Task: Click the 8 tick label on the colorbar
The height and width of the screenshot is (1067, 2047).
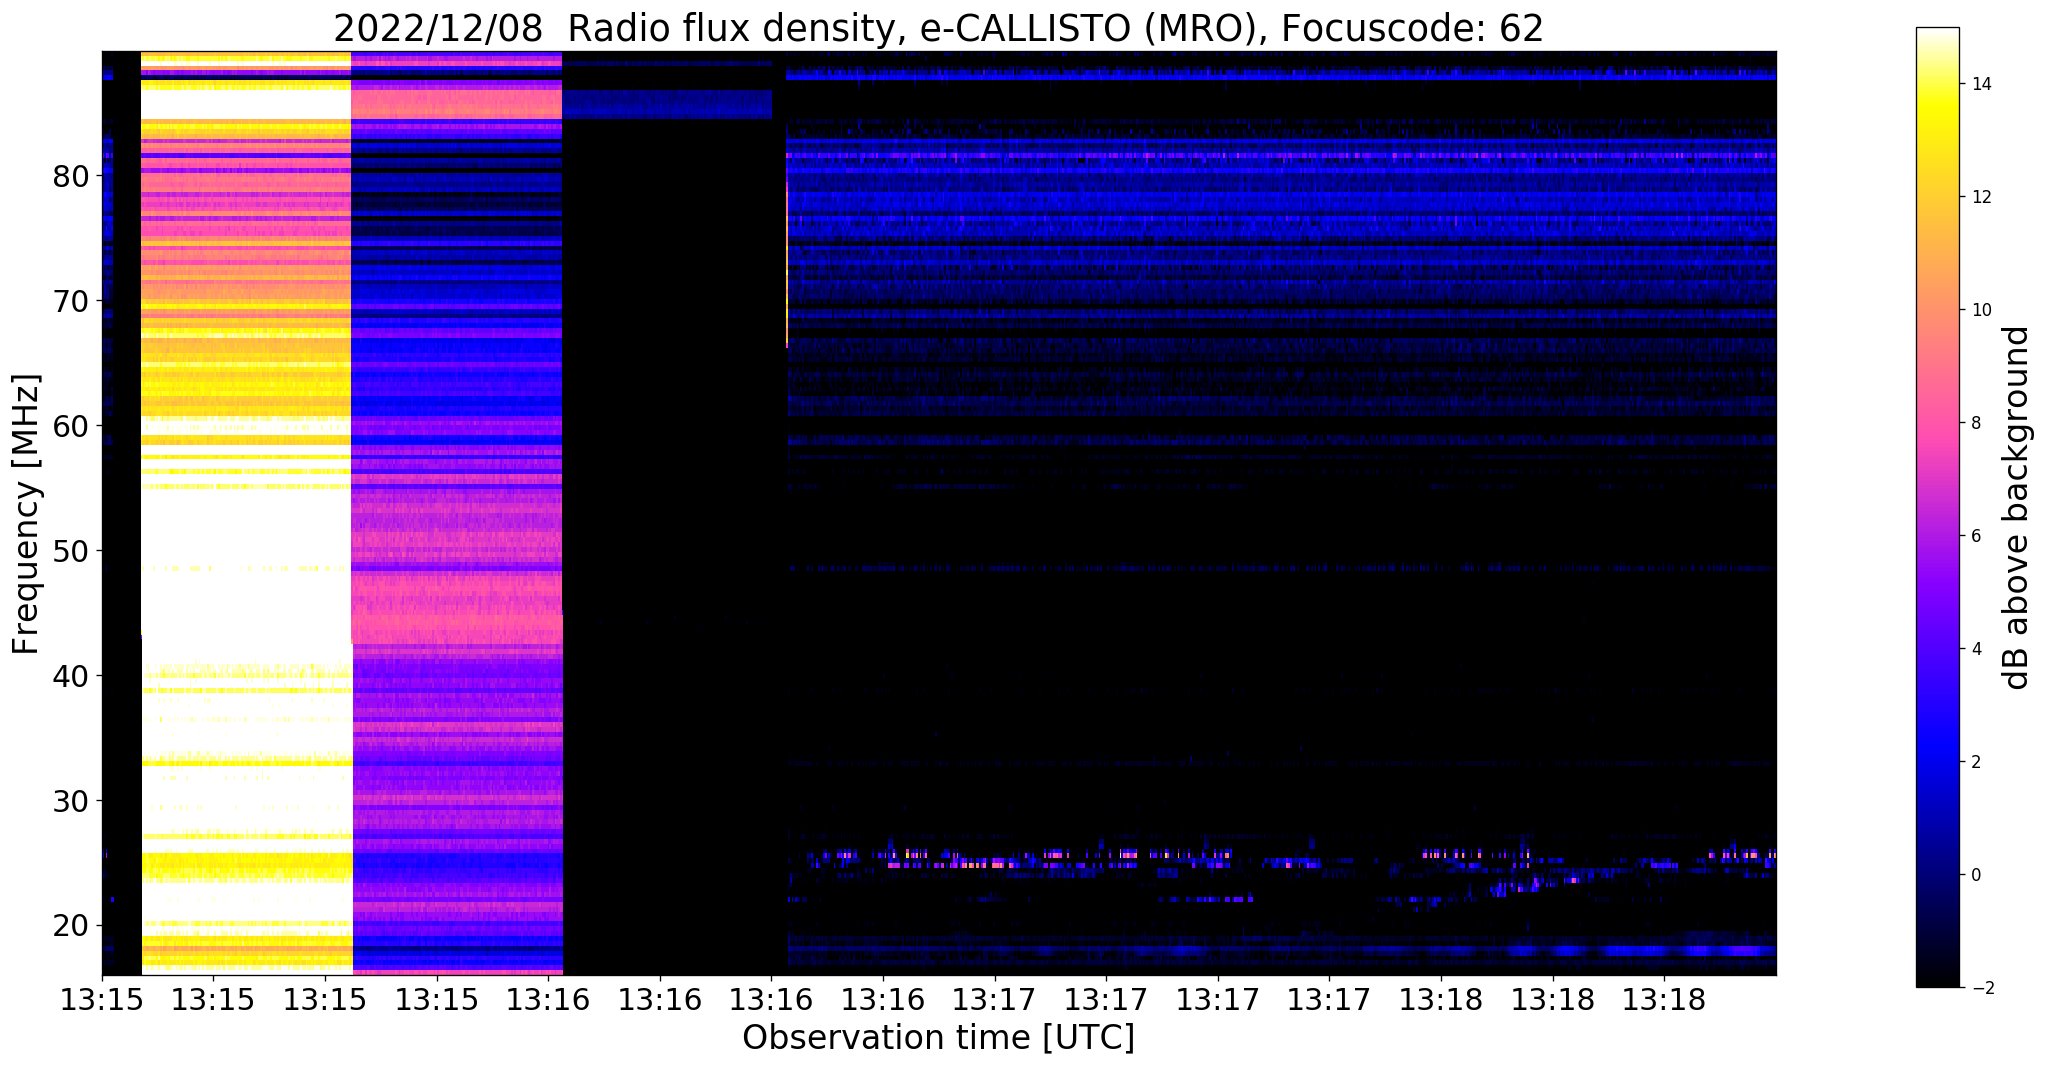Action: [x=1975, y=423]
